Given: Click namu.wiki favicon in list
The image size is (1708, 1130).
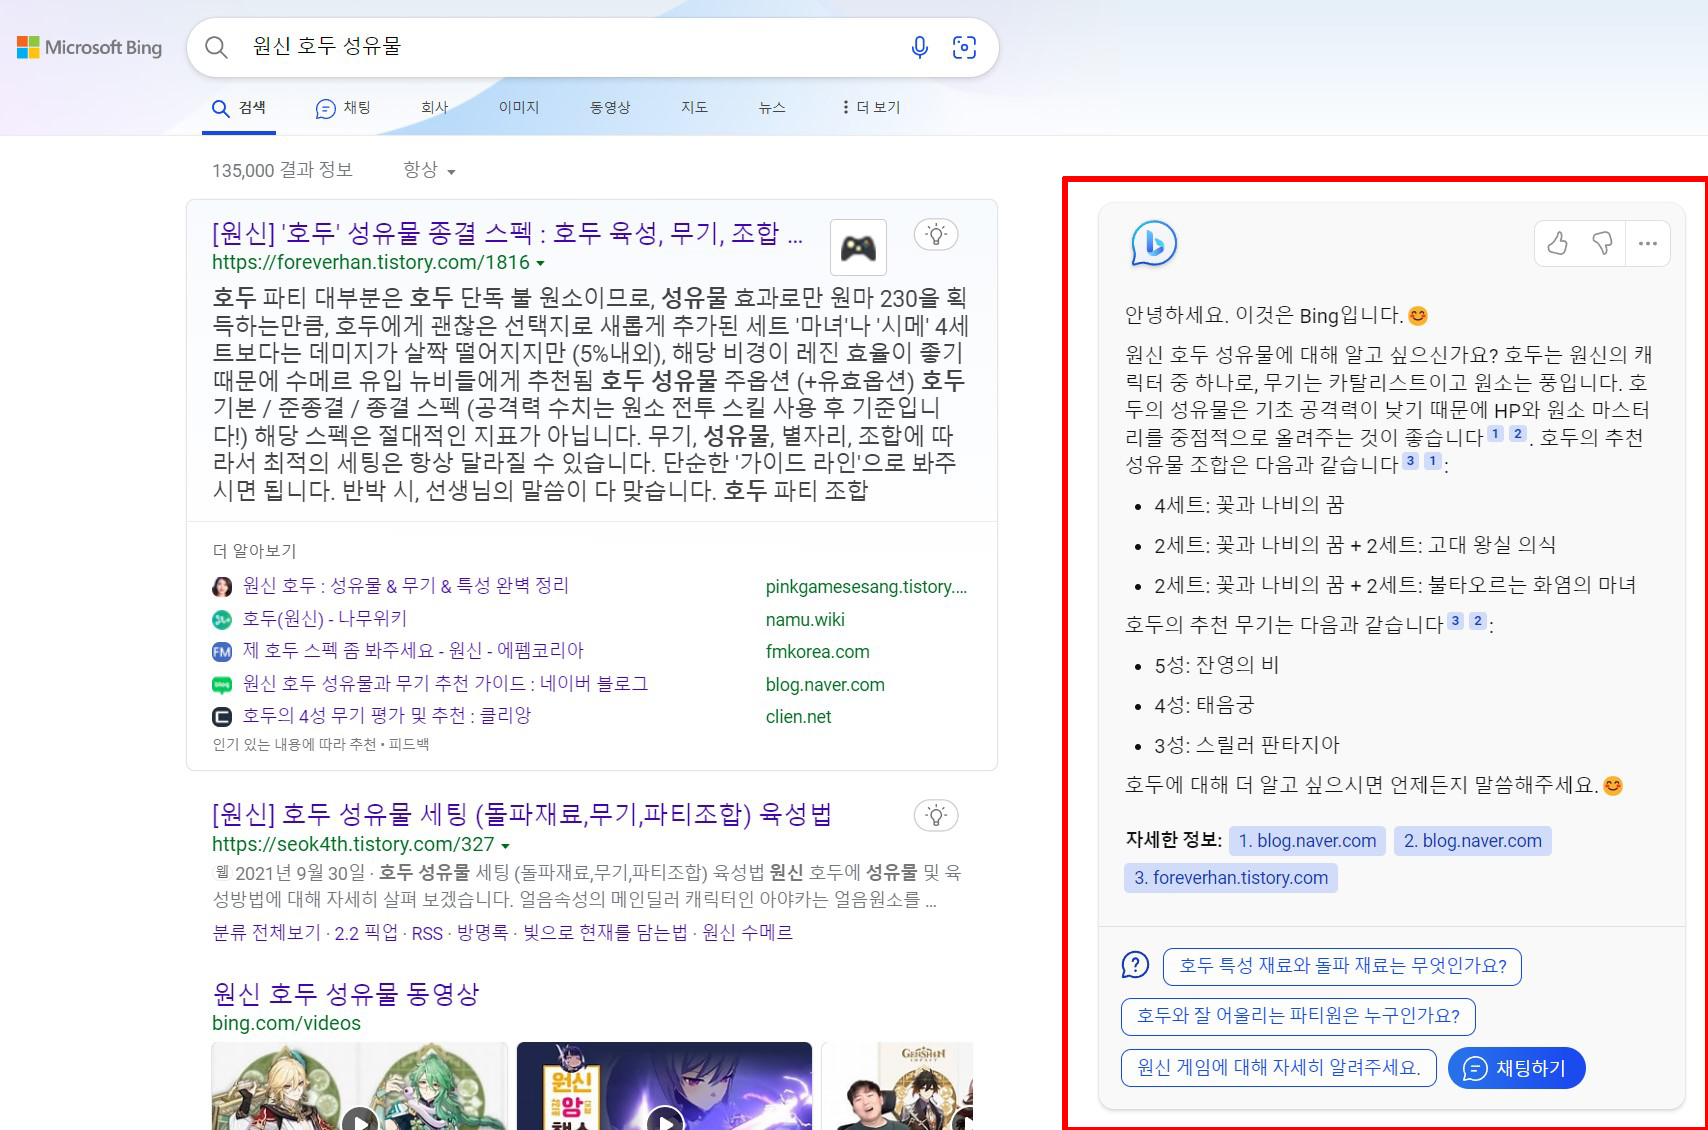Looking at the screenshot, I should click(222, 620).
